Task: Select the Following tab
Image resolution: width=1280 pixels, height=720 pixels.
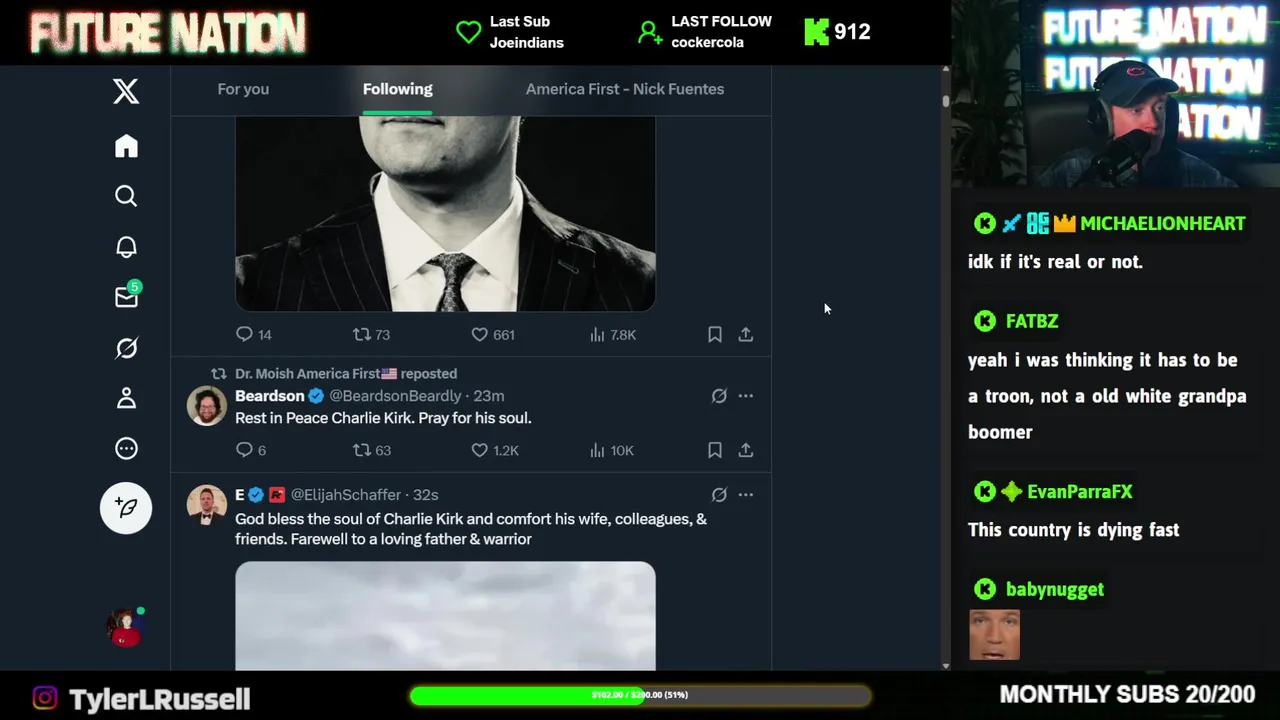Action: (x=397, y=89)
